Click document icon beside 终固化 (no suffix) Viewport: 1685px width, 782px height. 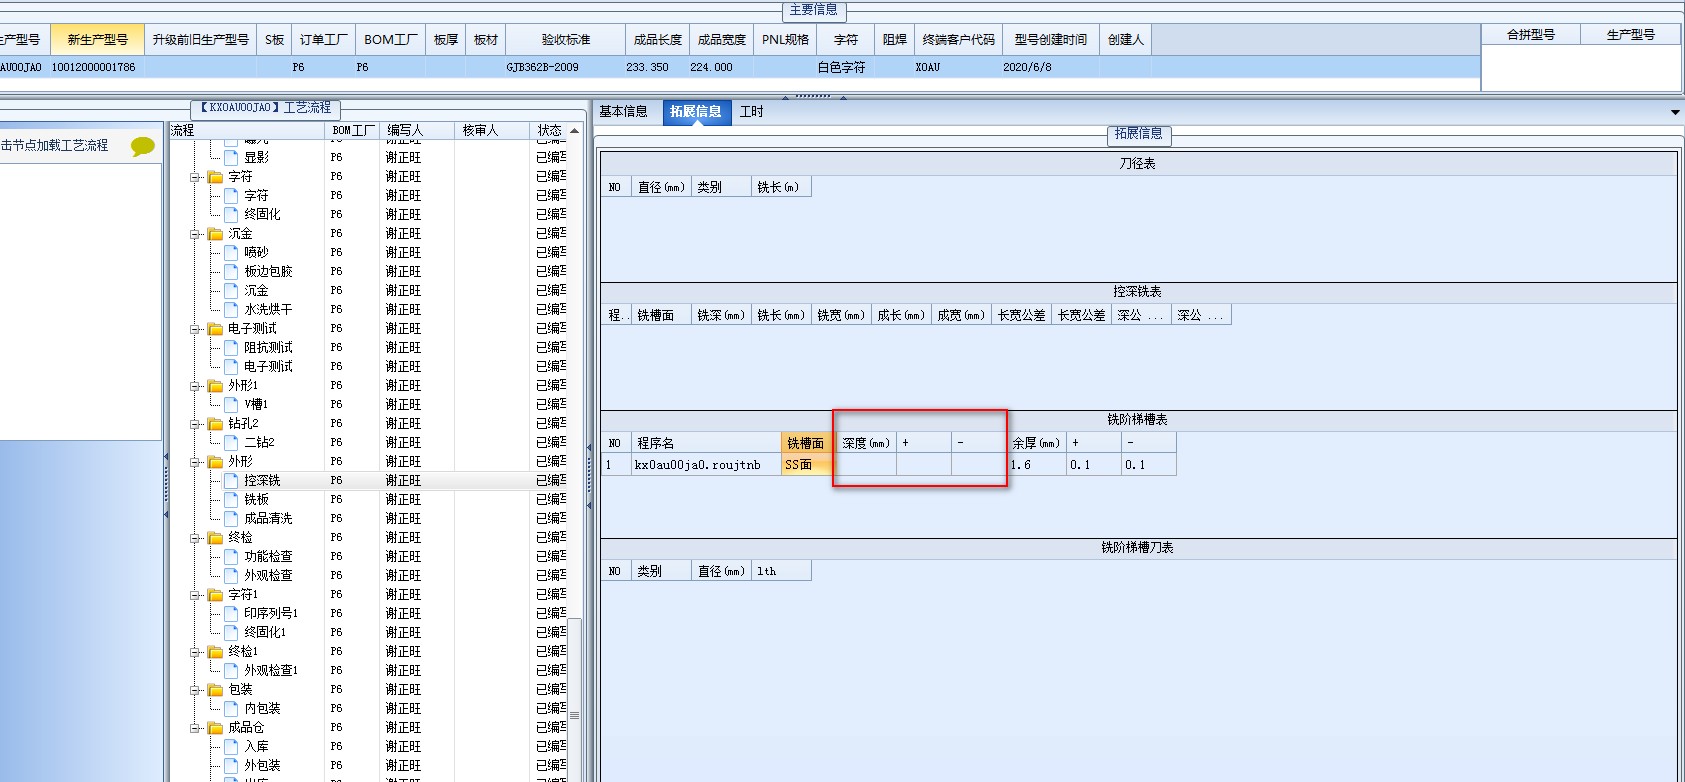[231, 214]
